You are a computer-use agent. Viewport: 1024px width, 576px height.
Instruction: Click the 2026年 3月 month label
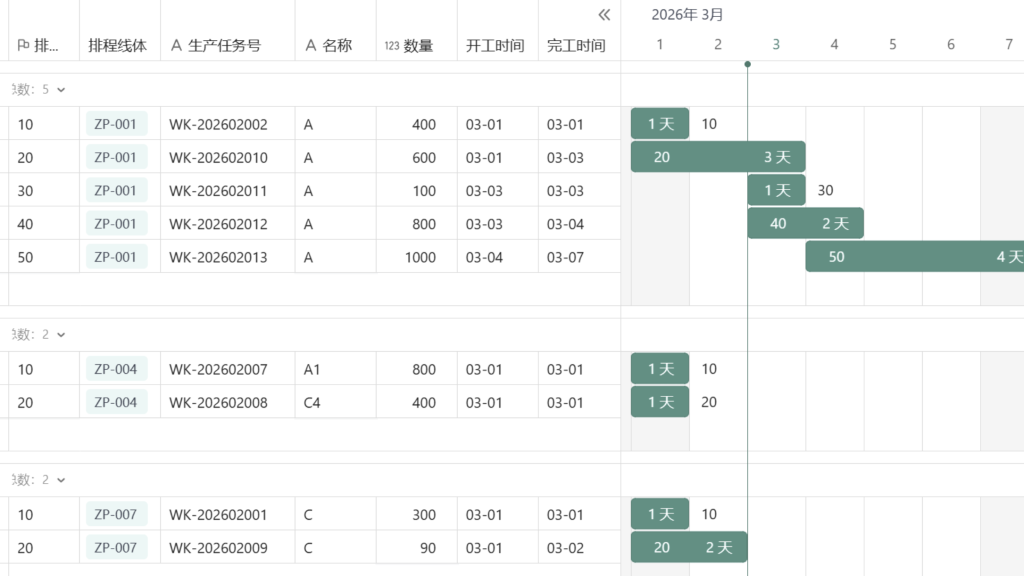tap(687, 15)
